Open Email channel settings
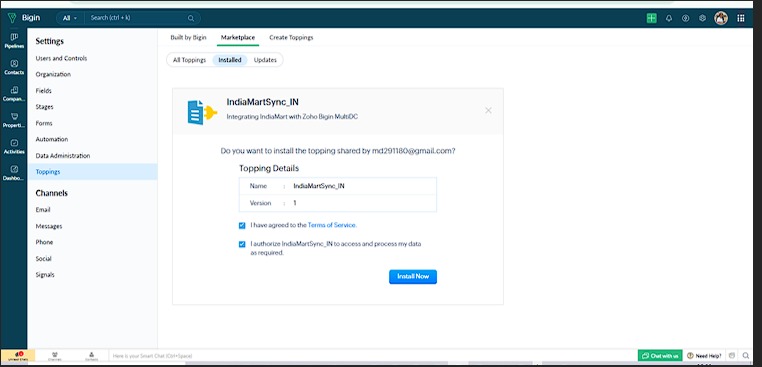Screen dimensions: 762x367 click(x=43, y=210)
